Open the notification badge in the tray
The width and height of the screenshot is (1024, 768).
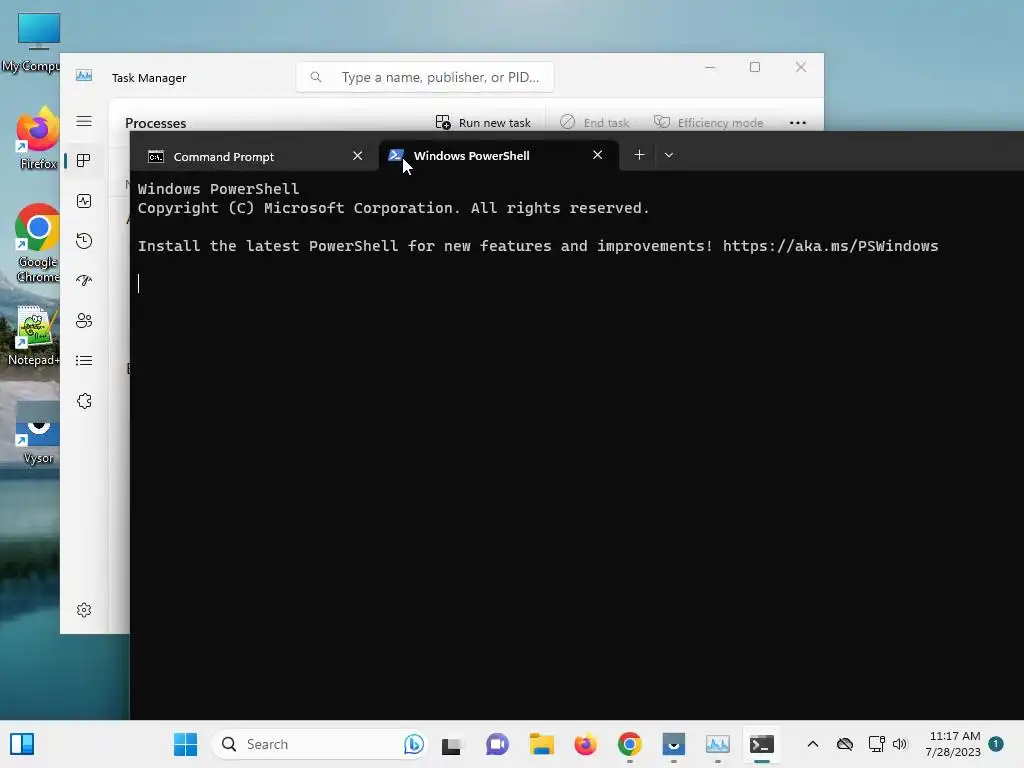996,744
